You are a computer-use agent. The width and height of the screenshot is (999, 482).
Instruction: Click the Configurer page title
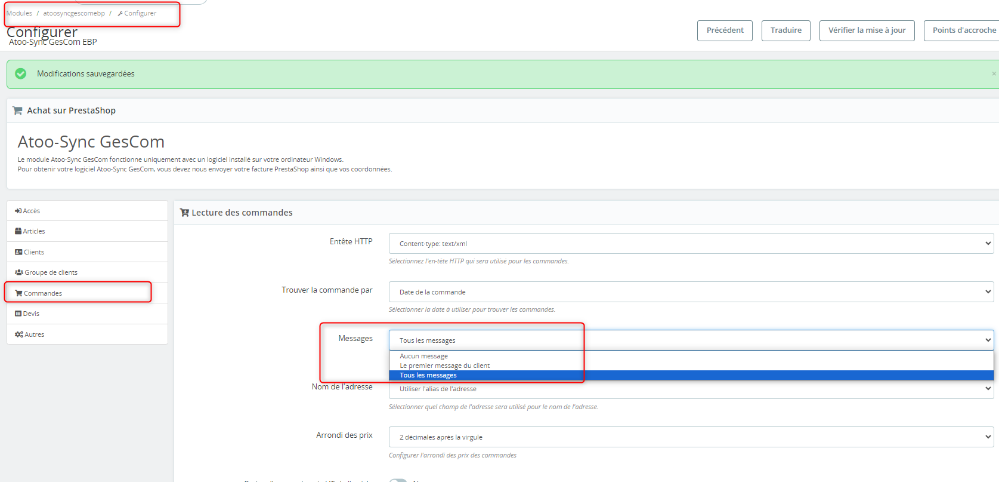click(x=42, y=32)
